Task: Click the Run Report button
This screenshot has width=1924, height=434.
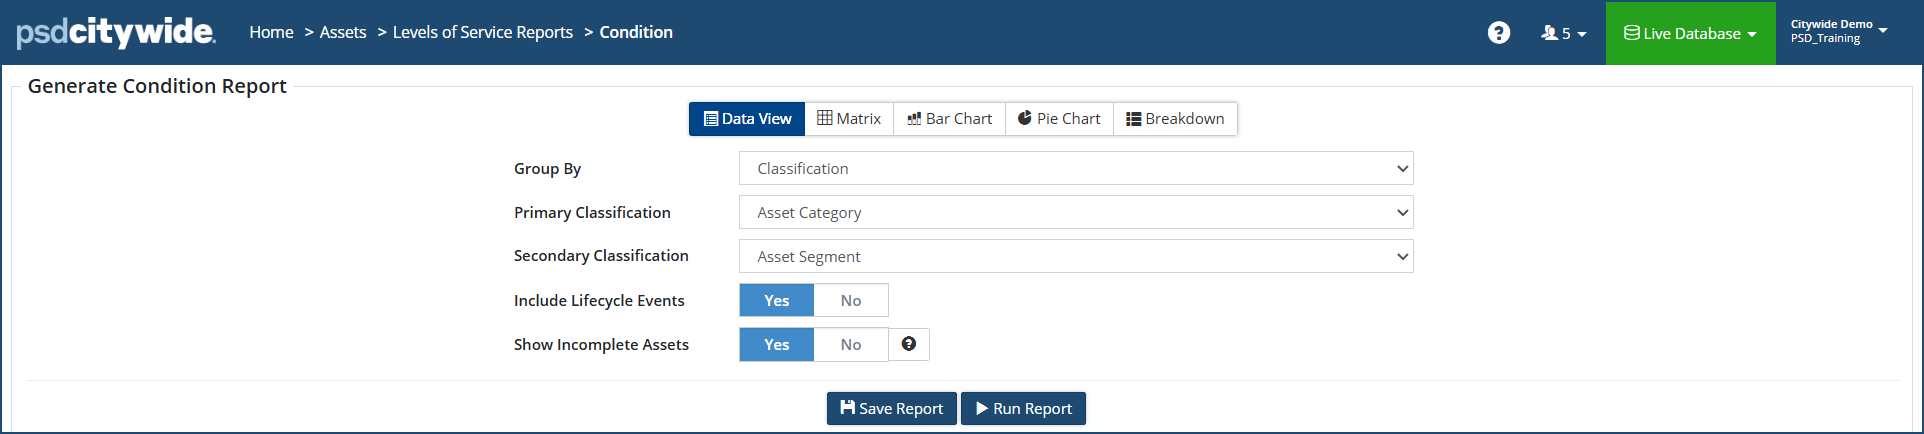Action: coord(1023,408)
